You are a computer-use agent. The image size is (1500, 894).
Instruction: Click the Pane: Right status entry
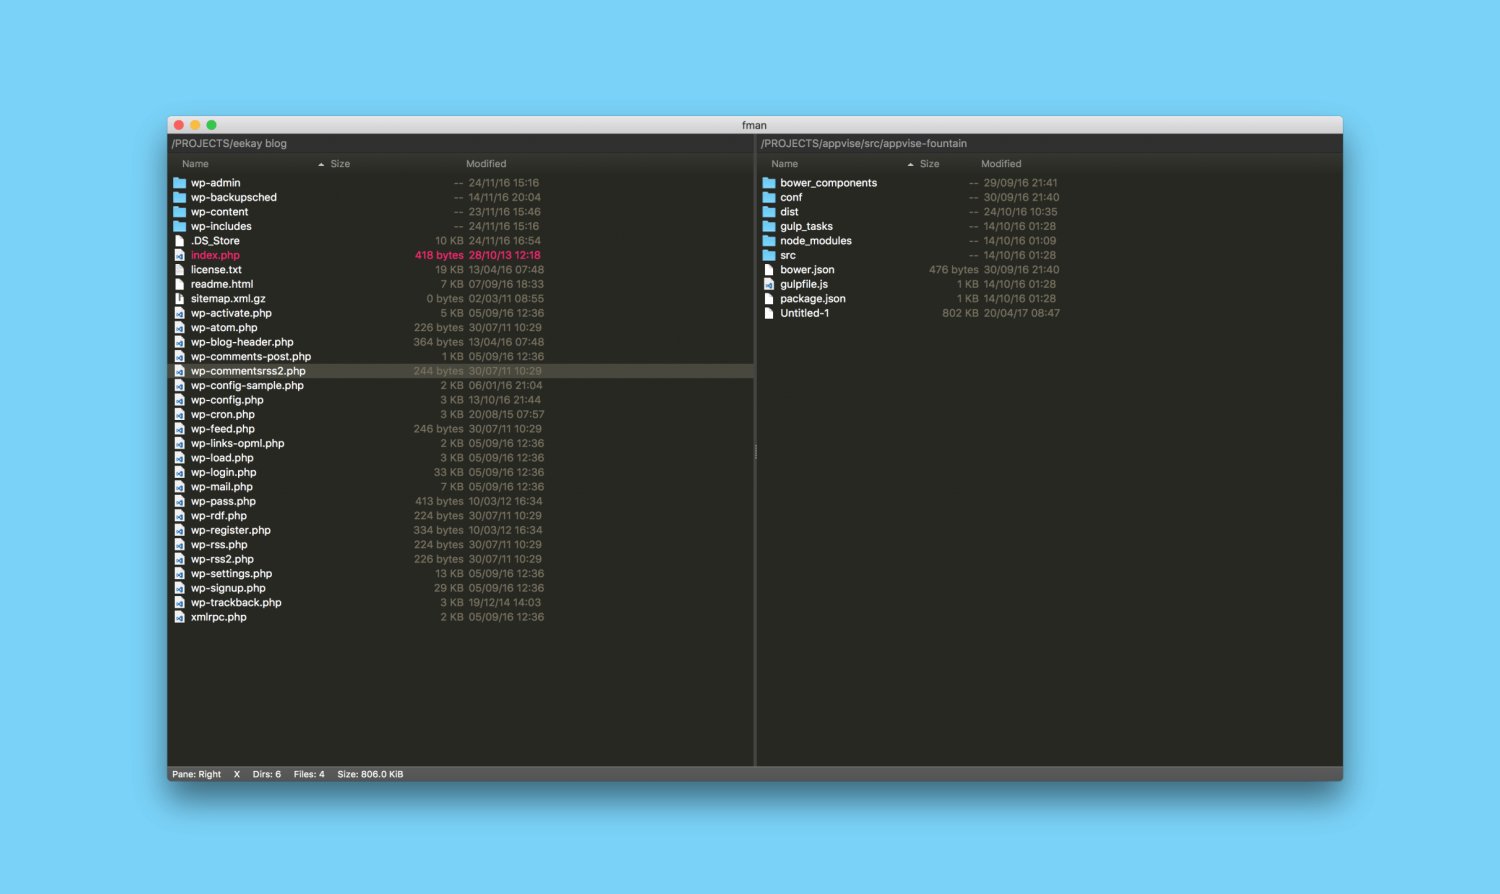pyautogui.click(x=196, y=774)
